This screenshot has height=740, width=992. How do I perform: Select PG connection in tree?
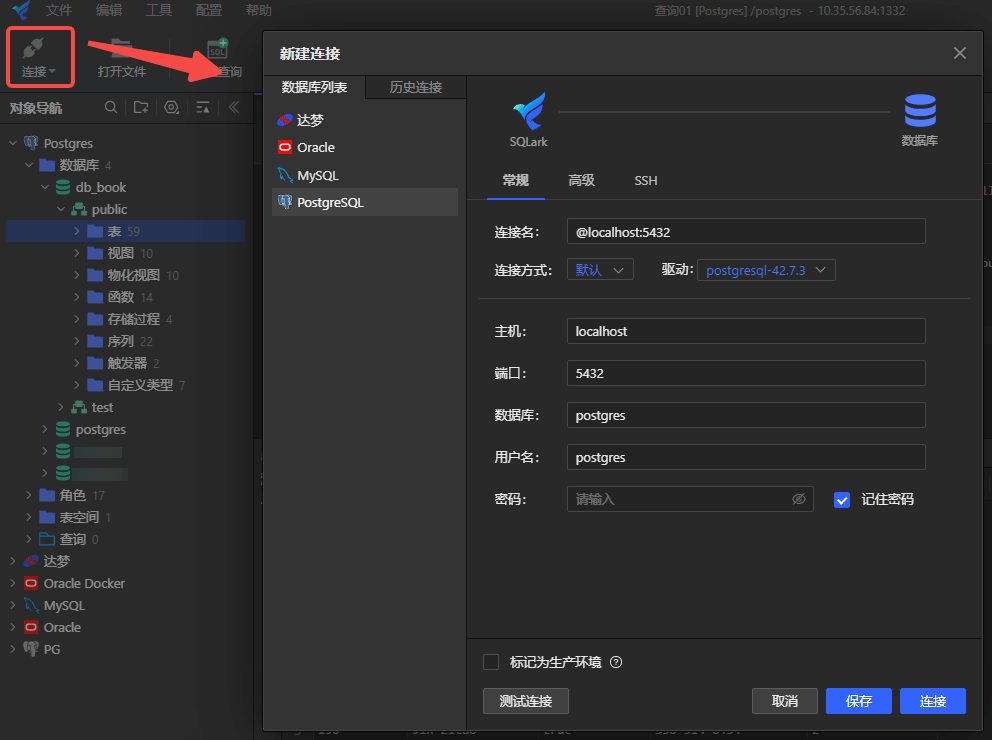click(x=52, y=650)
